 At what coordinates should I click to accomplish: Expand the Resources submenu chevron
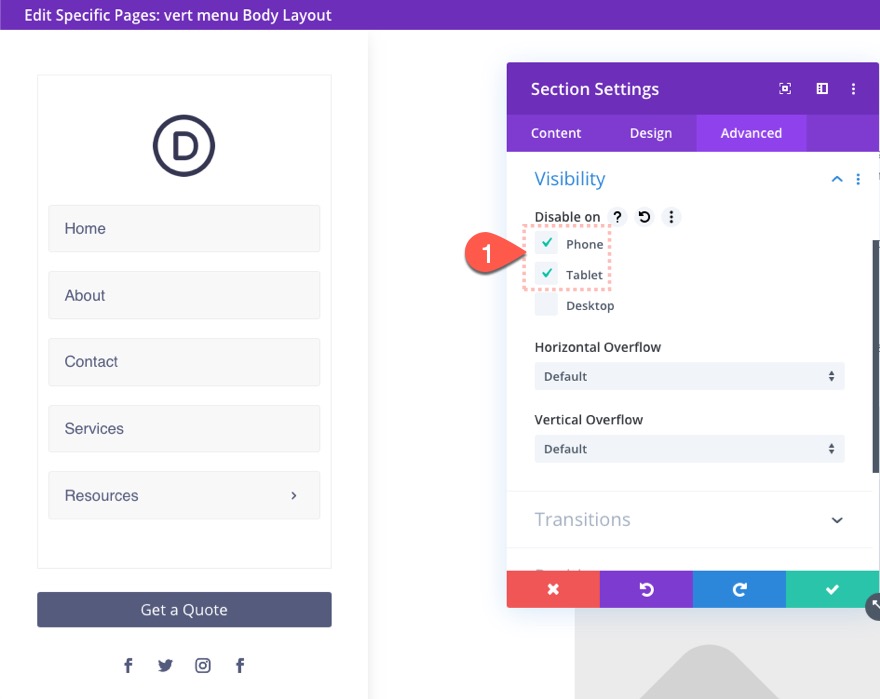pos(293,494)
